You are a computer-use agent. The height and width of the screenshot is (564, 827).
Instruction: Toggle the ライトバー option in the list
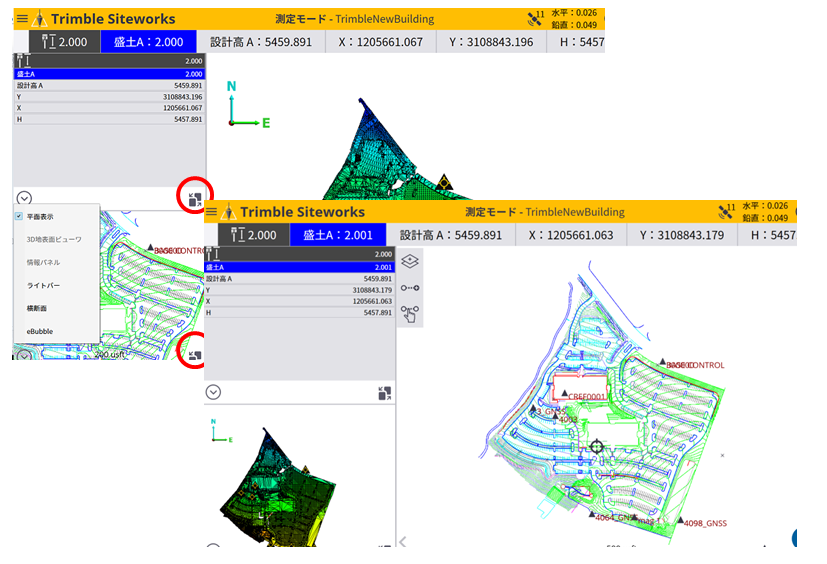point(42,285)
